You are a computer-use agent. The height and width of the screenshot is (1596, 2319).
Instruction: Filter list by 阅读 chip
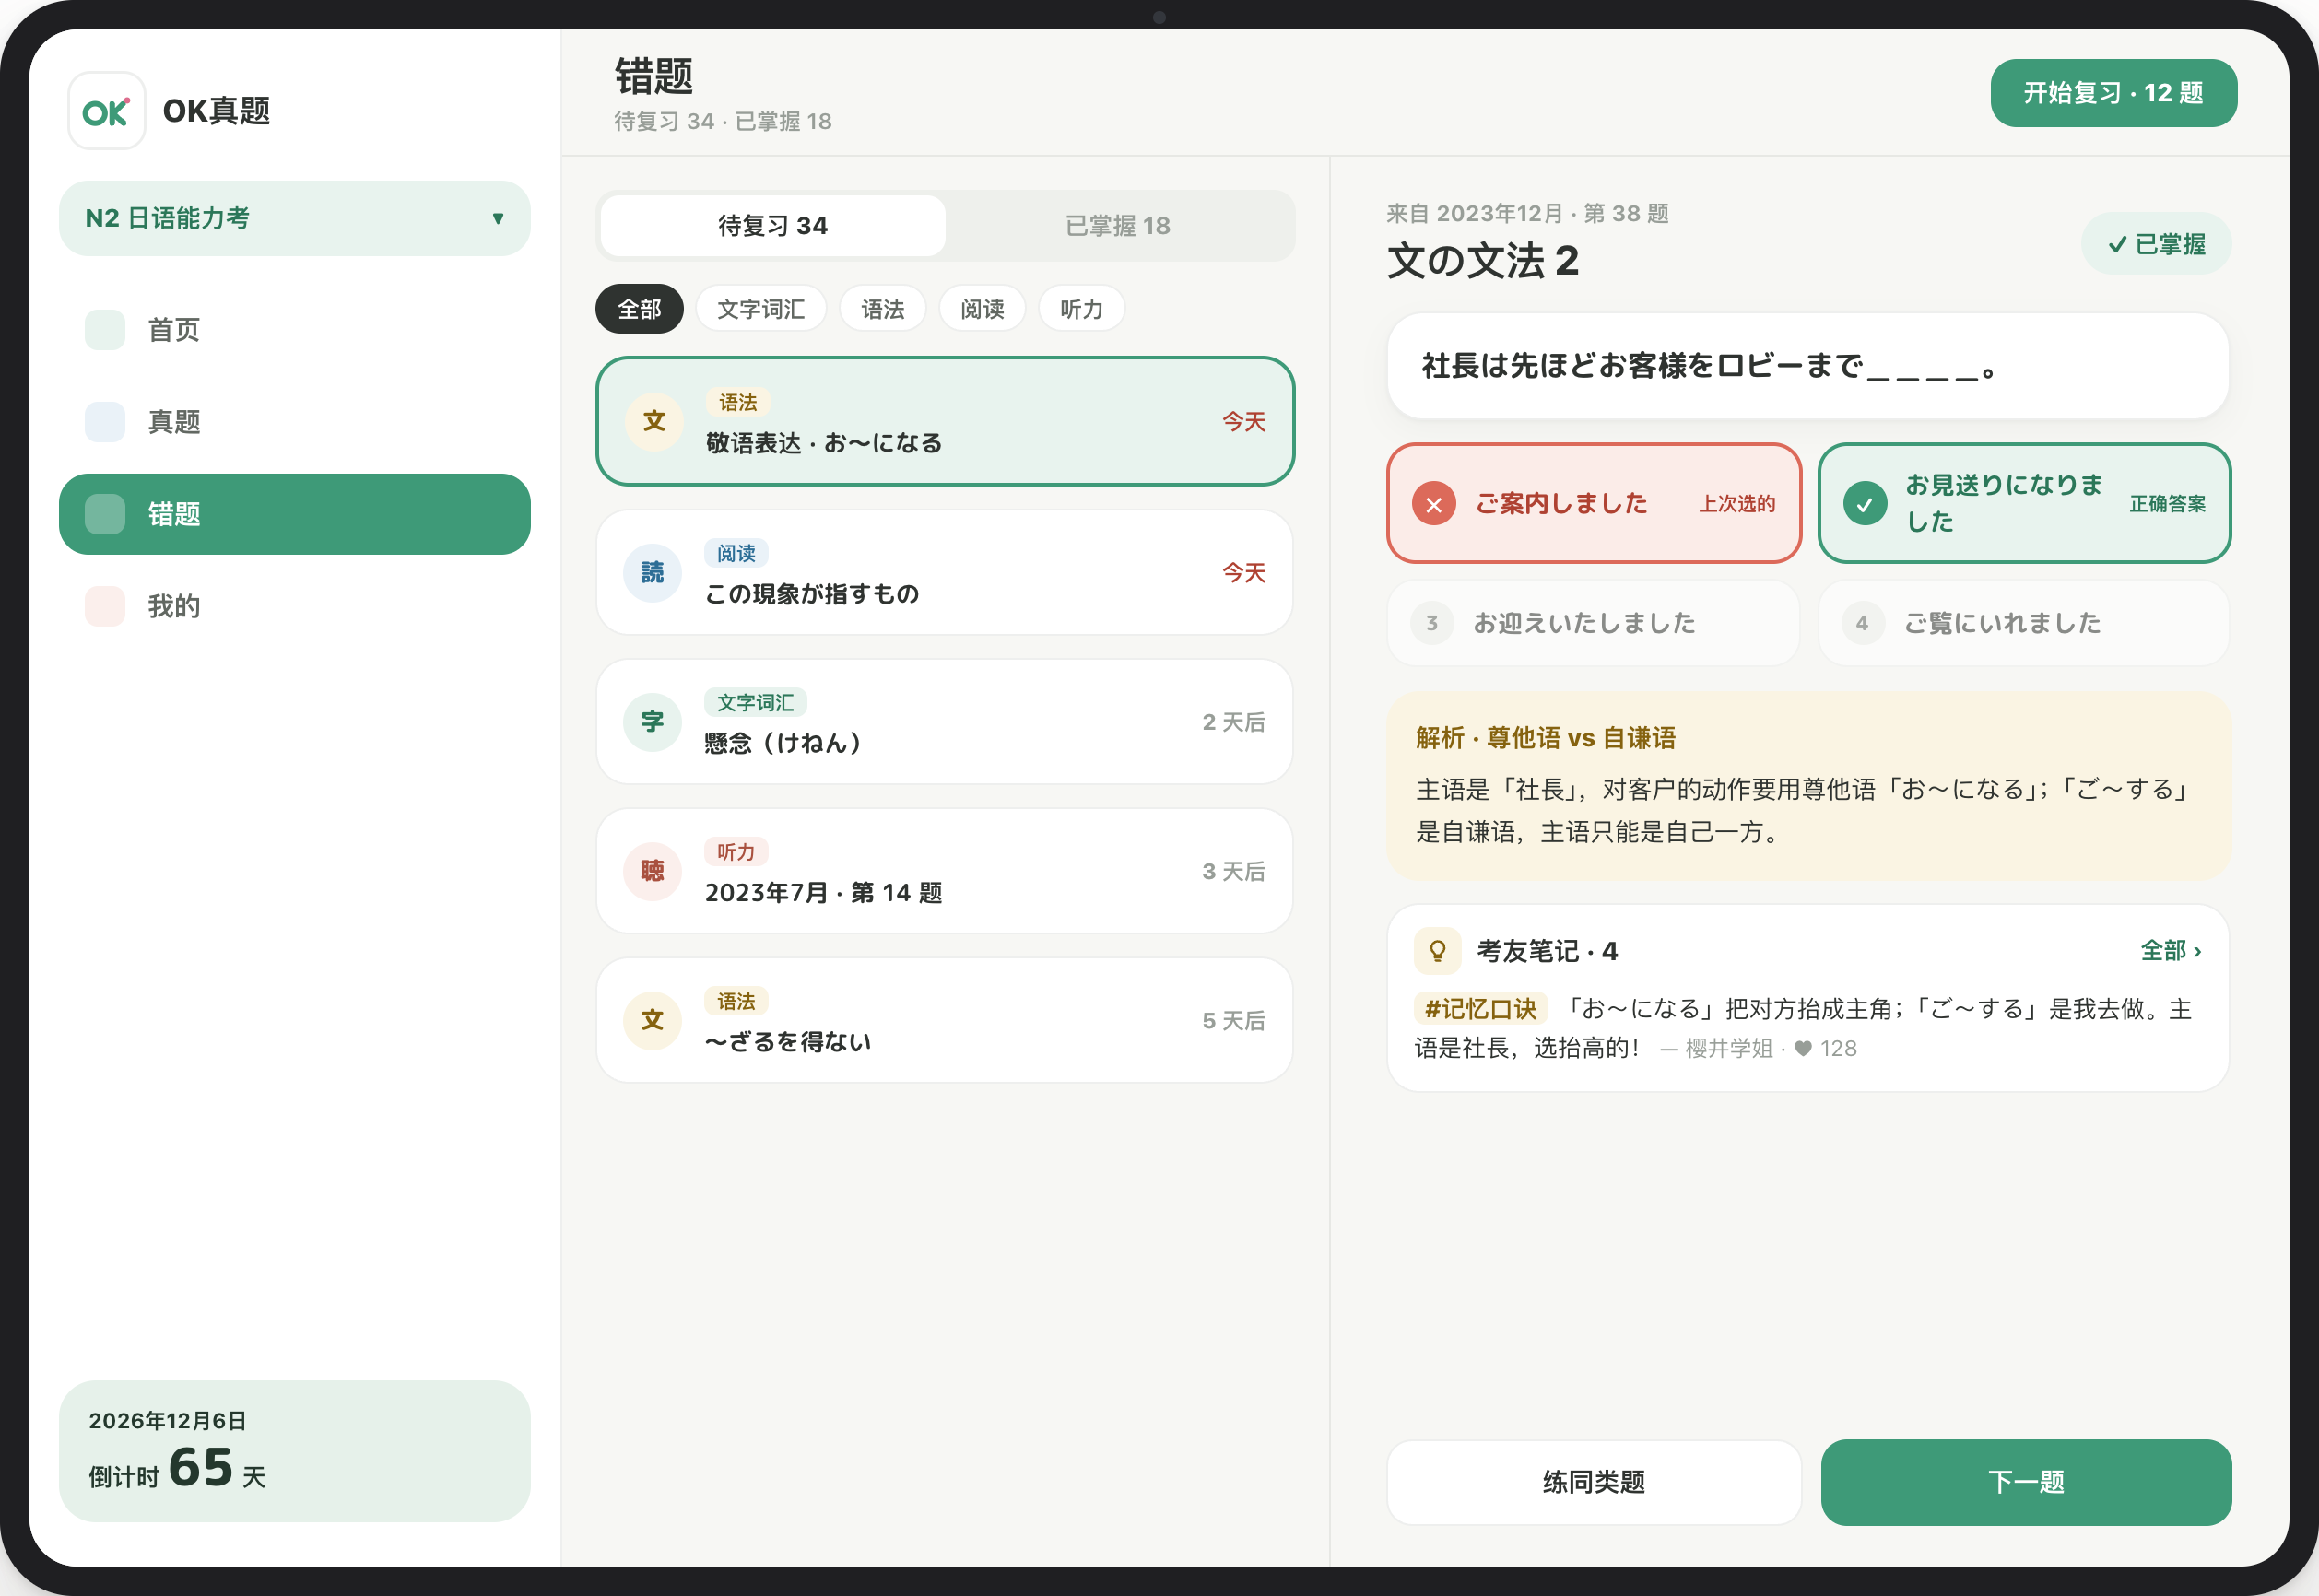[x=982, y=309]
